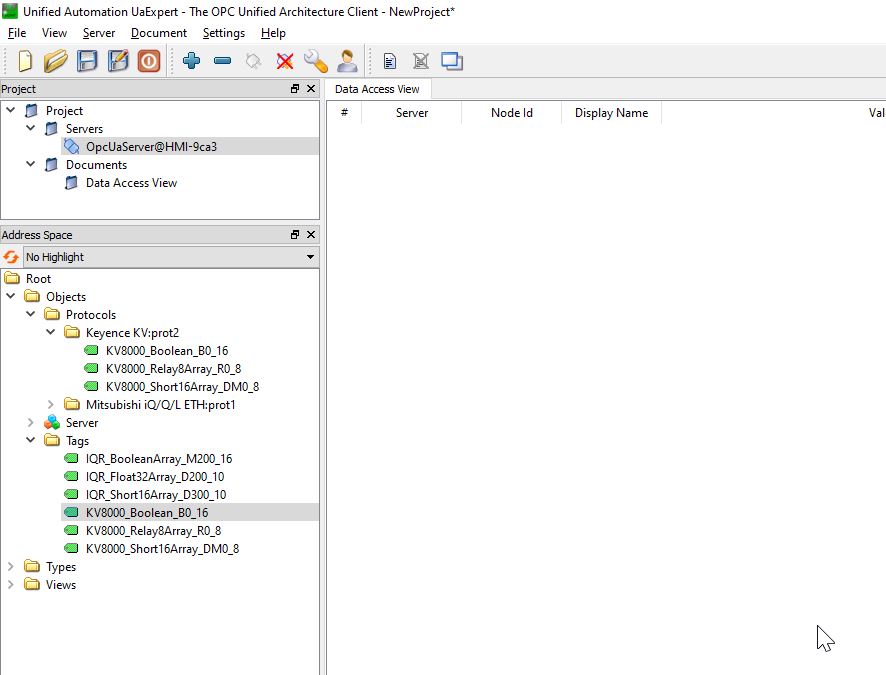Select OpcUaServer@HMI-9ca3 in project tree

151,147
